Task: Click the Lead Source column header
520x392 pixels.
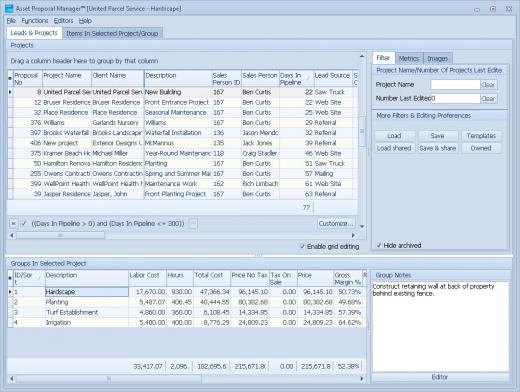Action: [x=333, y=79]
